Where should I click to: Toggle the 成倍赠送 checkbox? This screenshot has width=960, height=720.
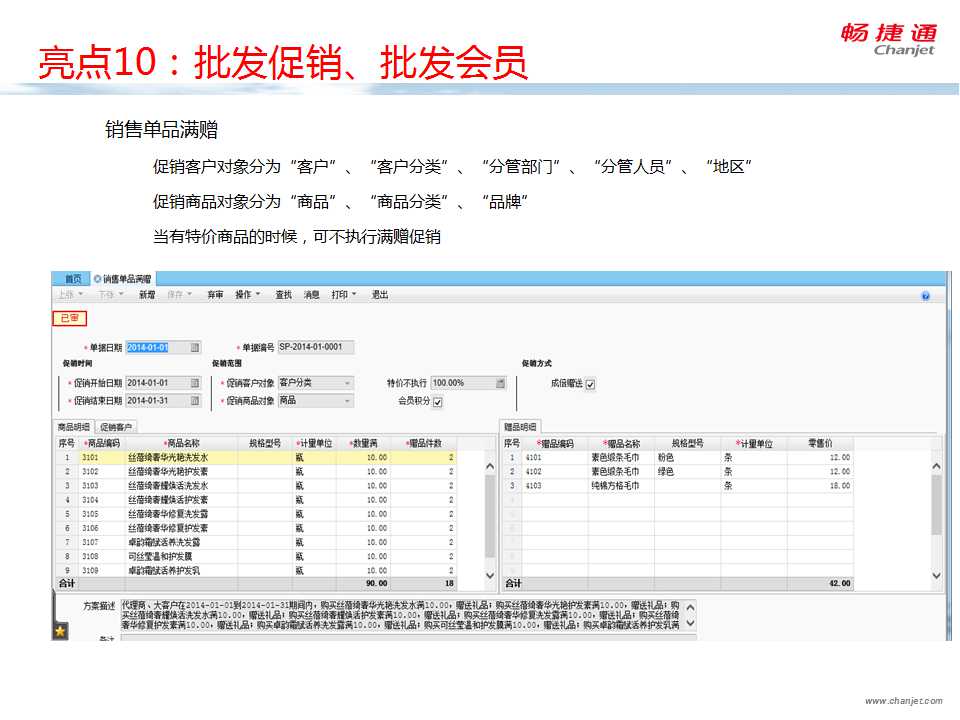pos(590,384)
